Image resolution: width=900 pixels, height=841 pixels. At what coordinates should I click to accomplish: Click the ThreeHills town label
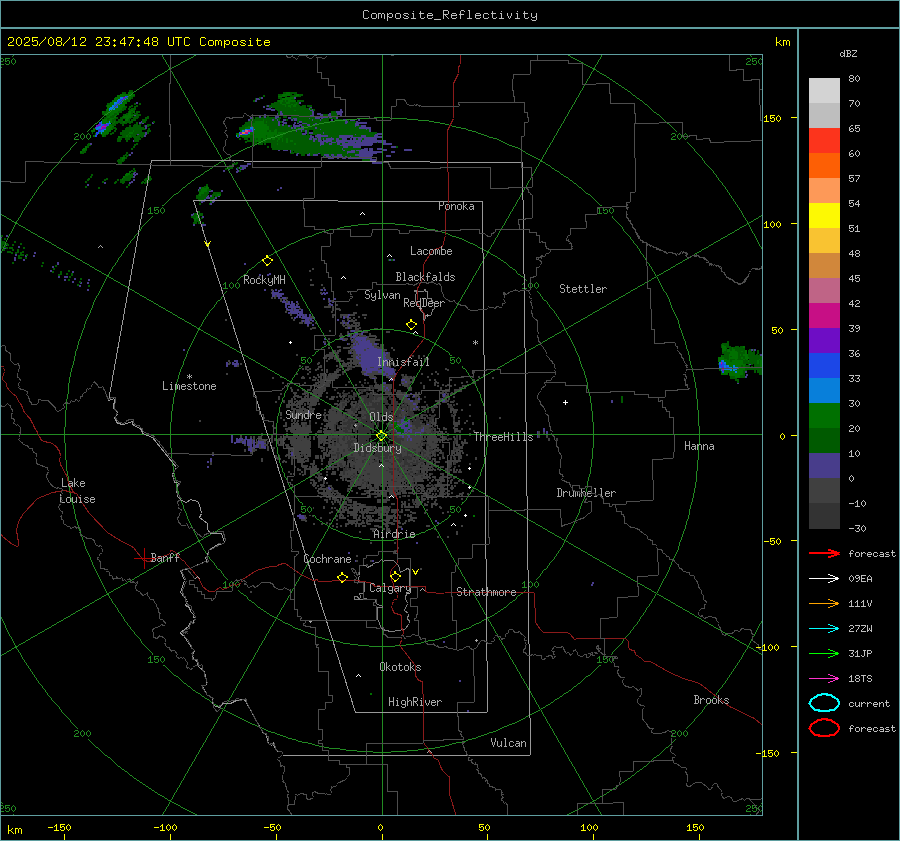click(x=503, y=437)
